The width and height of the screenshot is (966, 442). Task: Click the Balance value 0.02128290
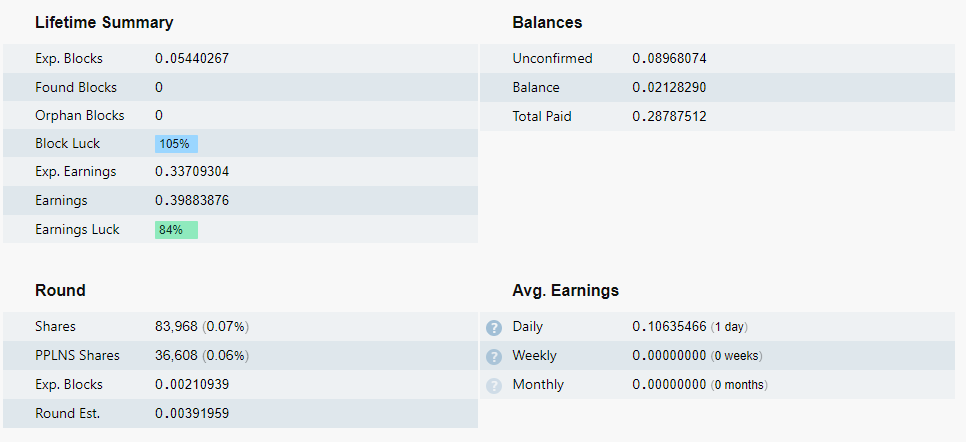669,88
